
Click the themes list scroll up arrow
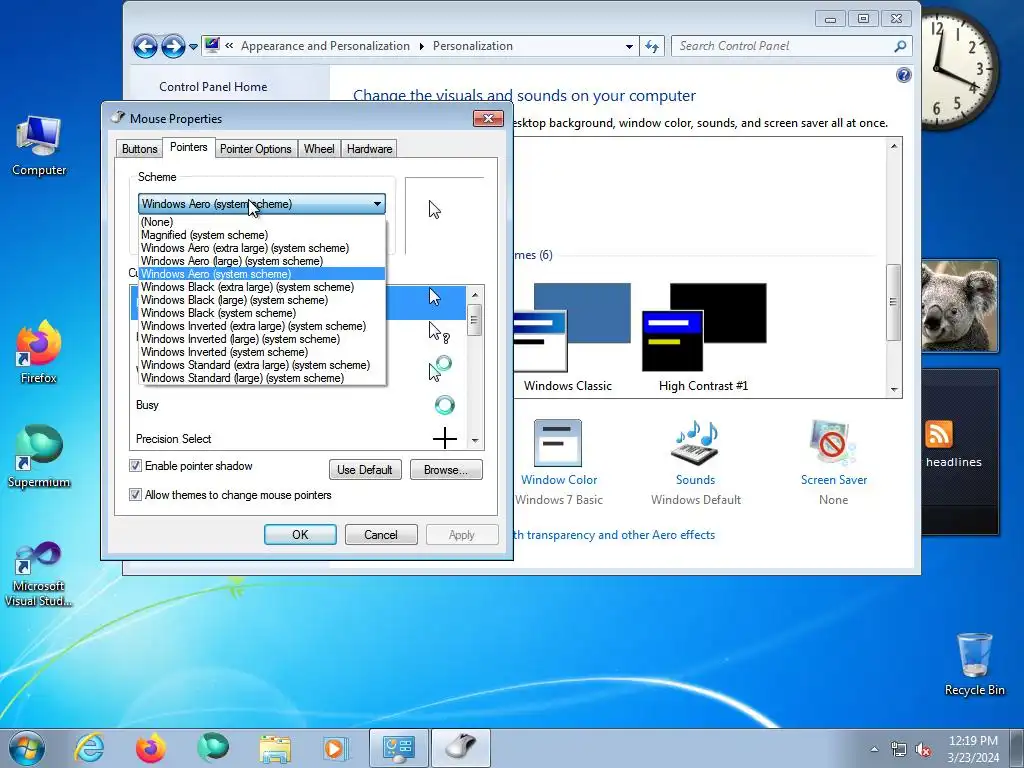[x=893, y=146]
